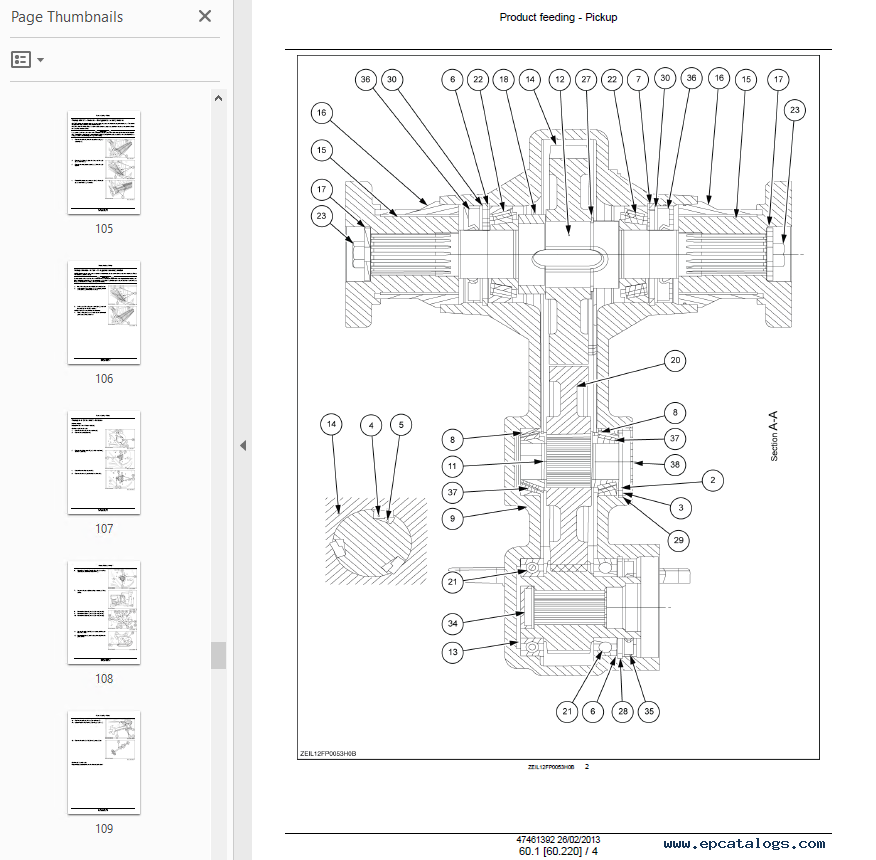Open page 107 thumbnail

click(104, 463)
